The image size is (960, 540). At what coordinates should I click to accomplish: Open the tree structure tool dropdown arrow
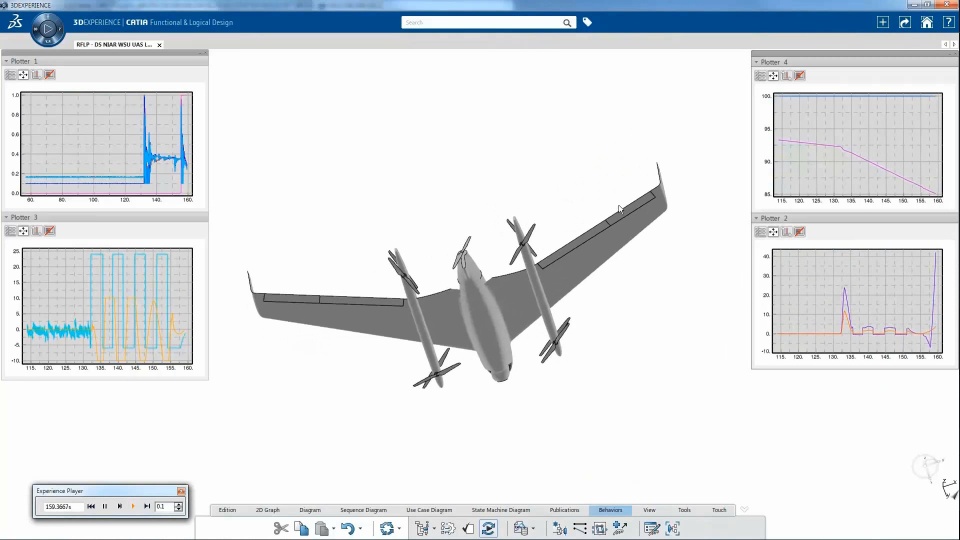coord(433,529)
